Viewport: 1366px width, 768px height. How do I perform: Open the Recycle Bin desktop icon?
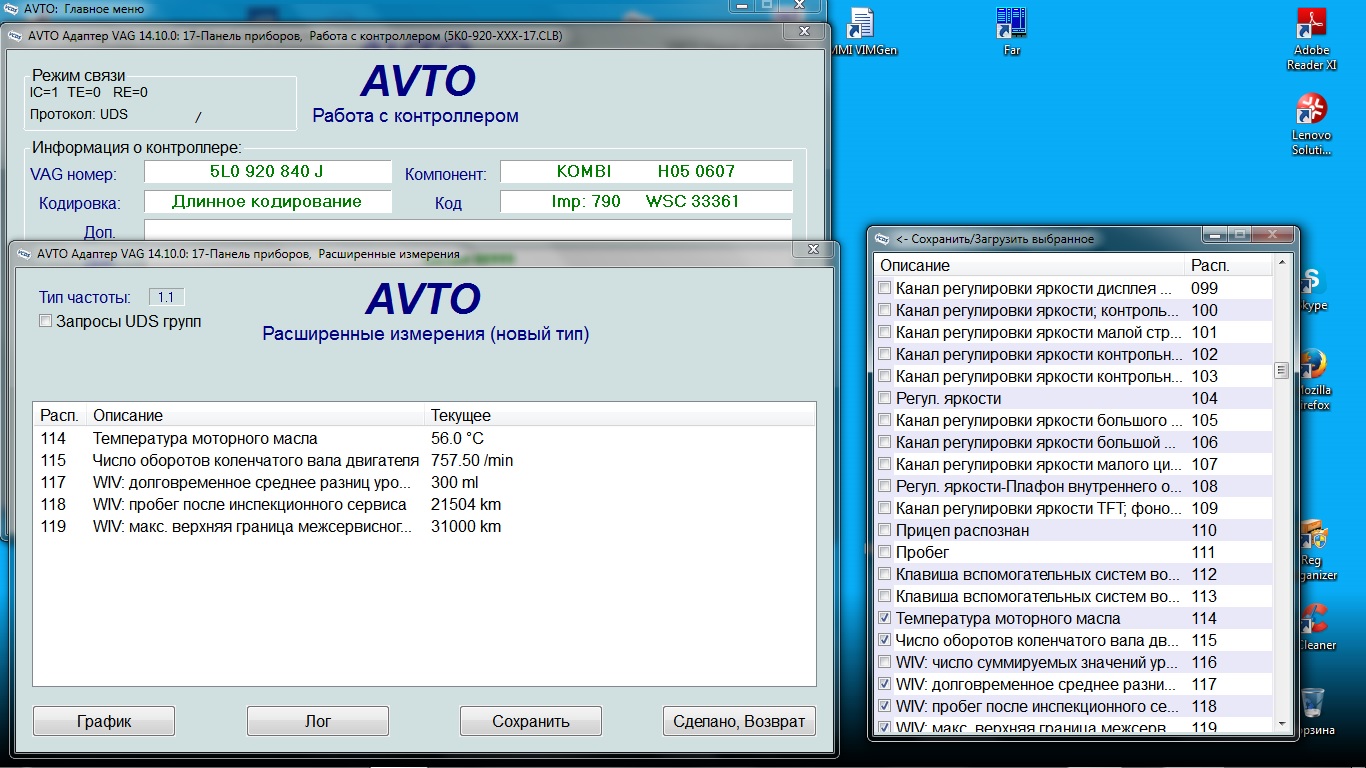[x=1313, y=703]
